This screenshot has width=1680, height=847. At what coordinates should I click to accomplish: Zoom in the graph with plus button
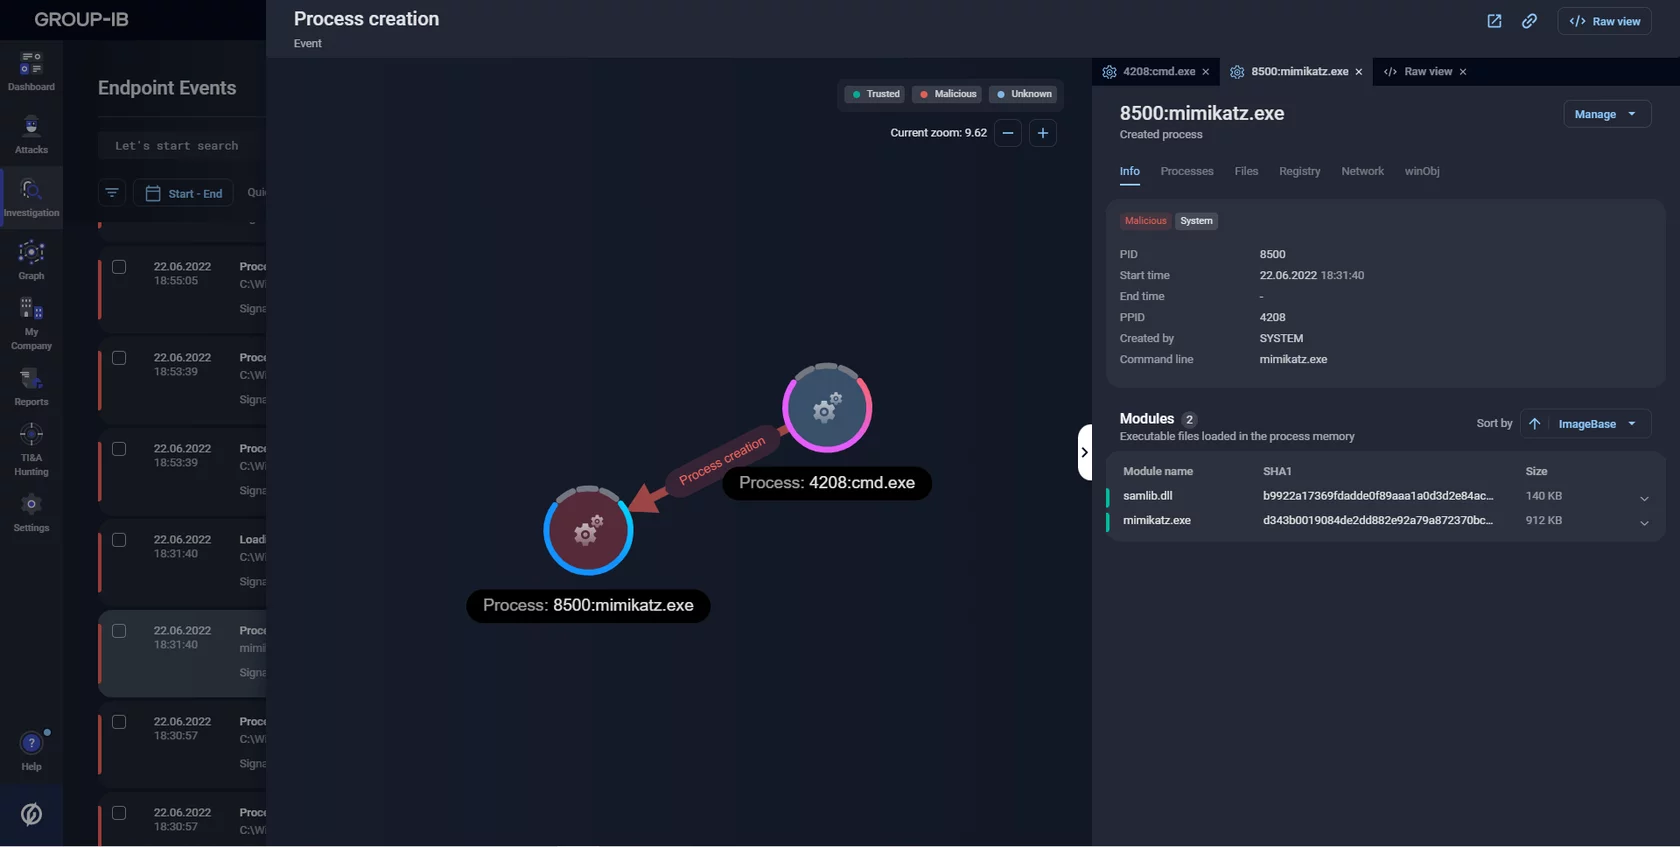click(x=1042, y=133)
